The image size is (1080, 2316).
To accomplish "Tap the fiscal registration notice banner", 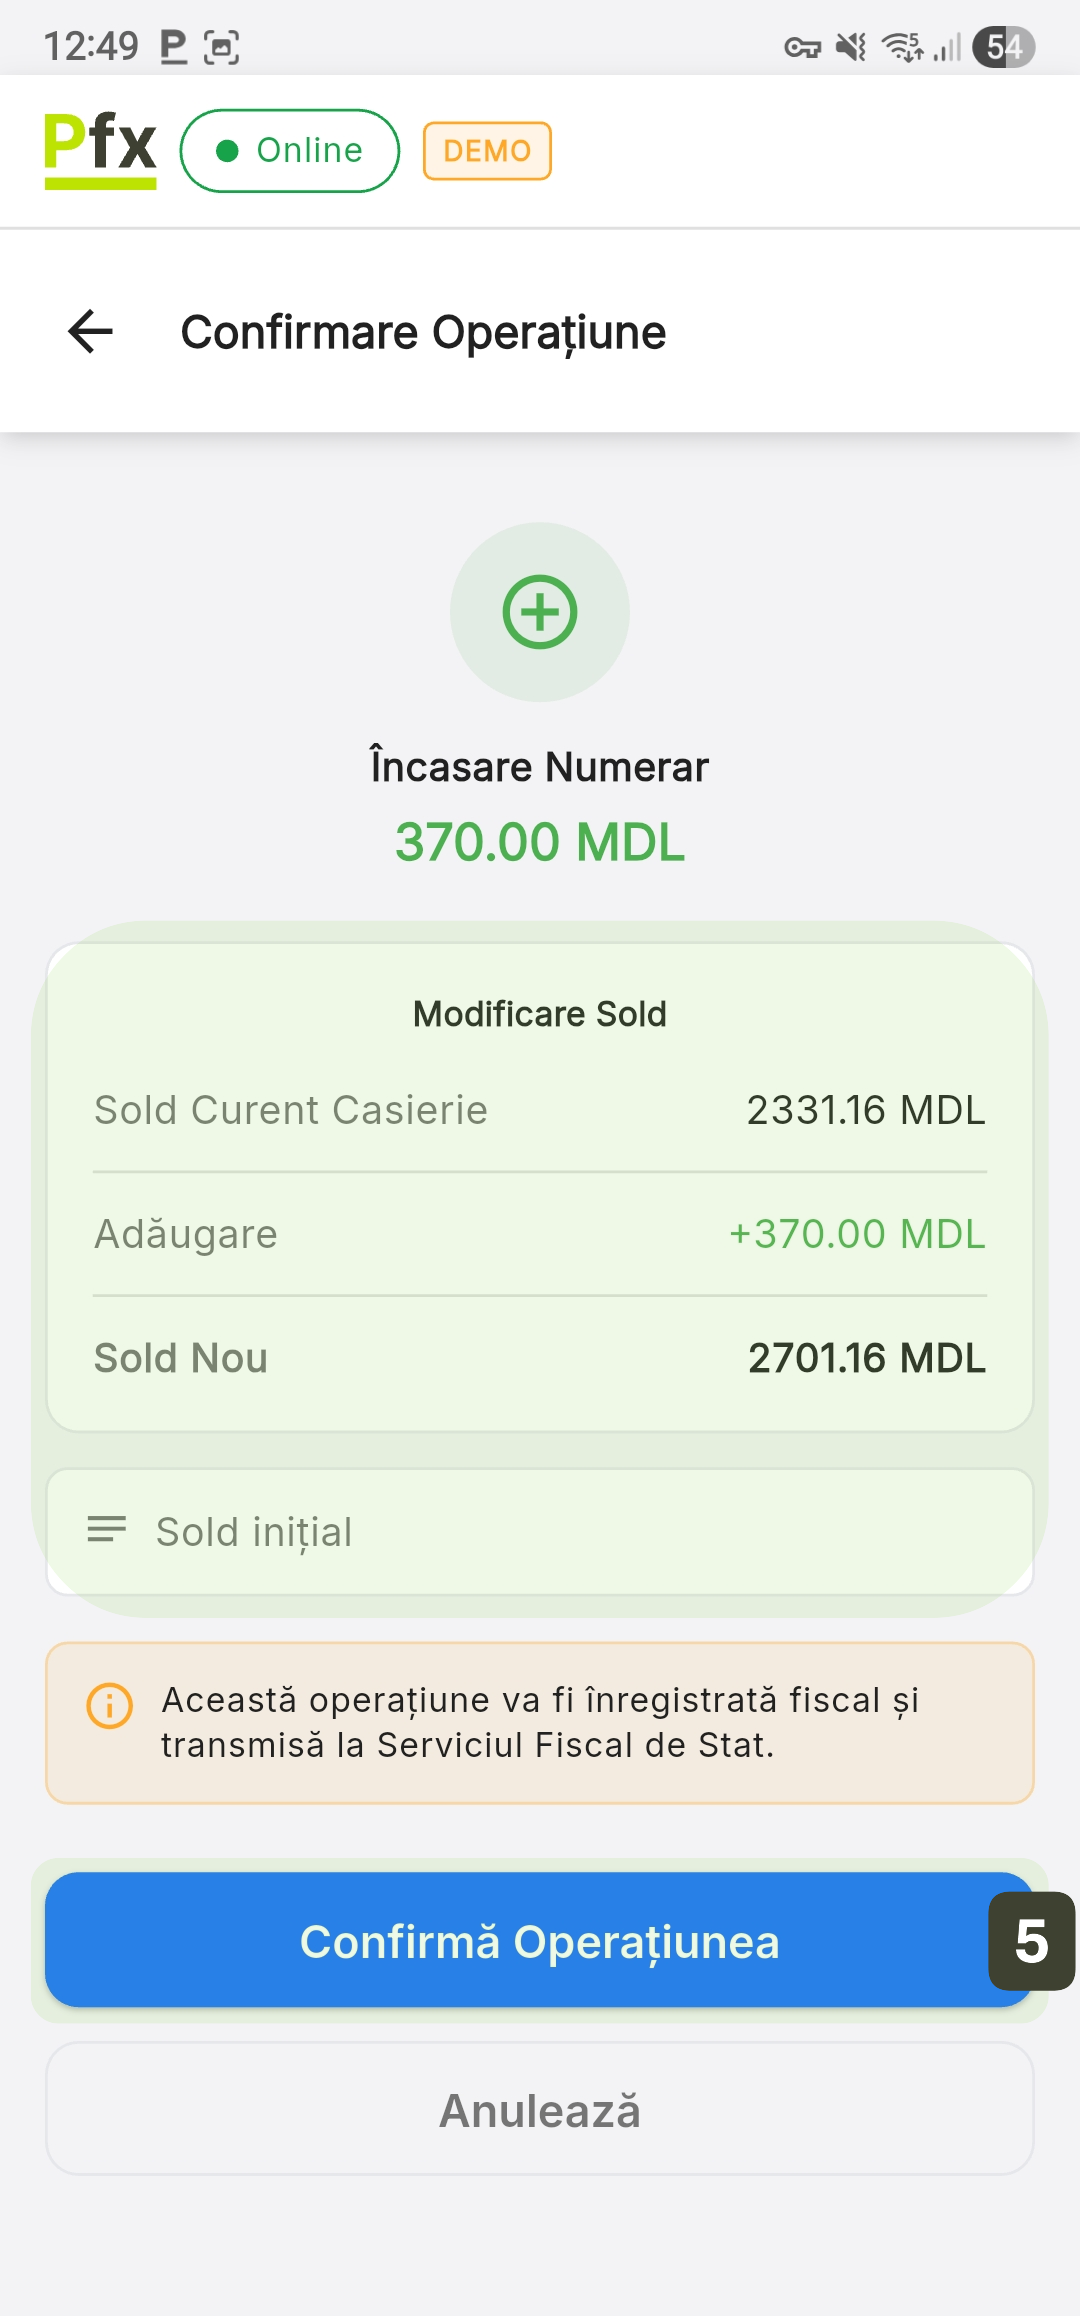I will click(540, 1723).
